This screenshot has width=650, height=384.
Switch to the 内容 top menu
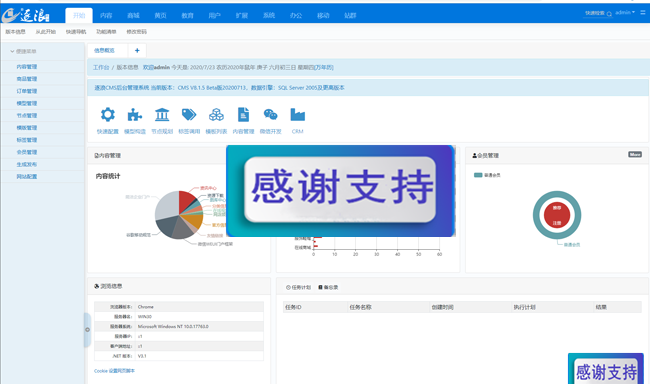(x=106, y=15)
